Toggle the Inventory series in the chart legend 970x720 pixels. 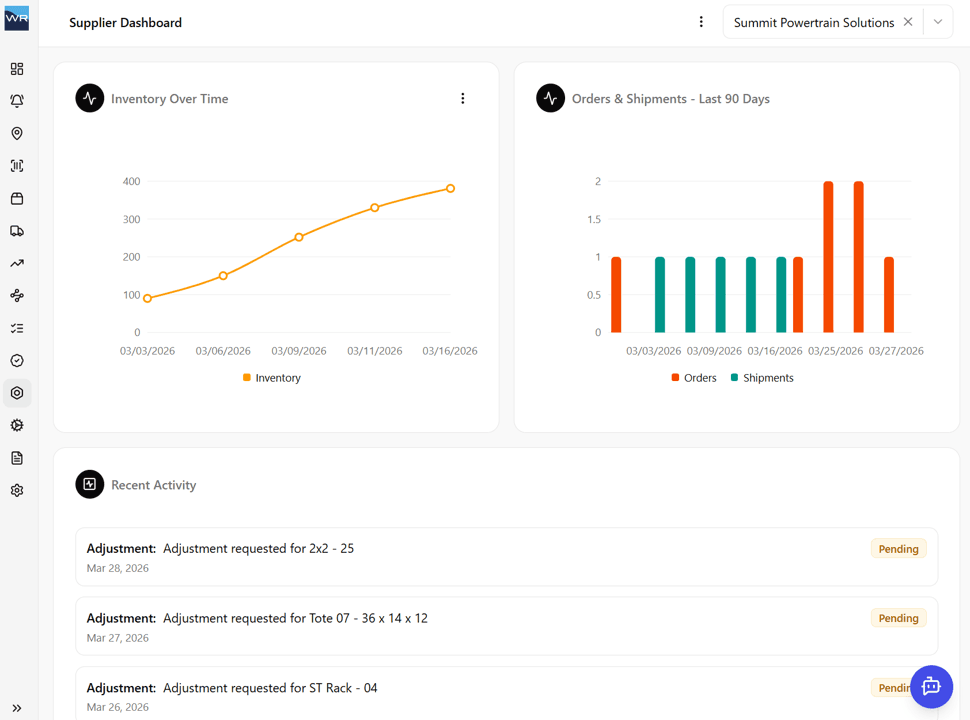(271, 377)
